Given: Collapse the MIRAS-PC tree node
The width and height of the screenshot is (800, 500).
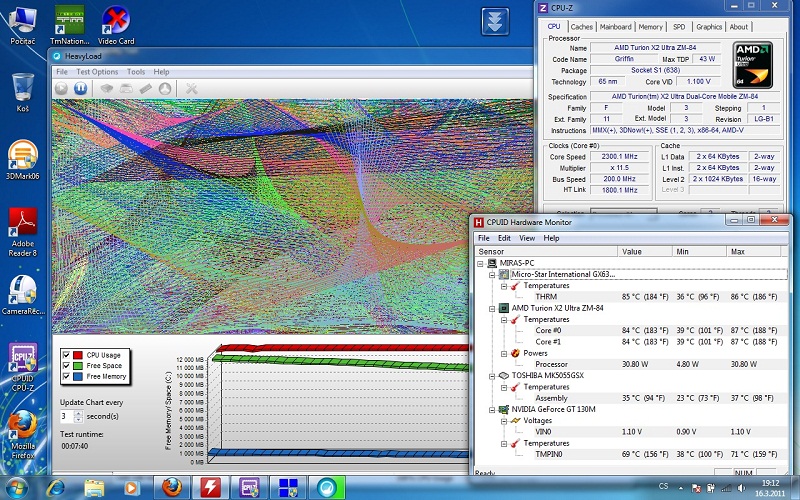Looking at the screenshot, I should 480,262.
